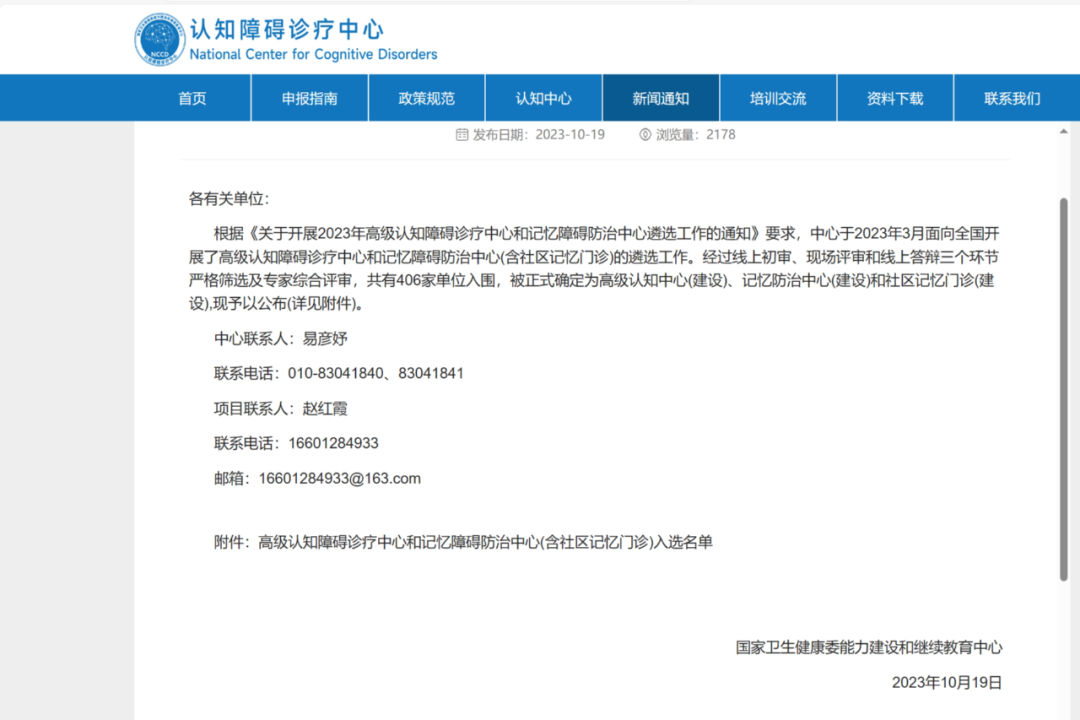
Task: Click National Center for Cognitive Disorders text
Action: tap(313, 54)
